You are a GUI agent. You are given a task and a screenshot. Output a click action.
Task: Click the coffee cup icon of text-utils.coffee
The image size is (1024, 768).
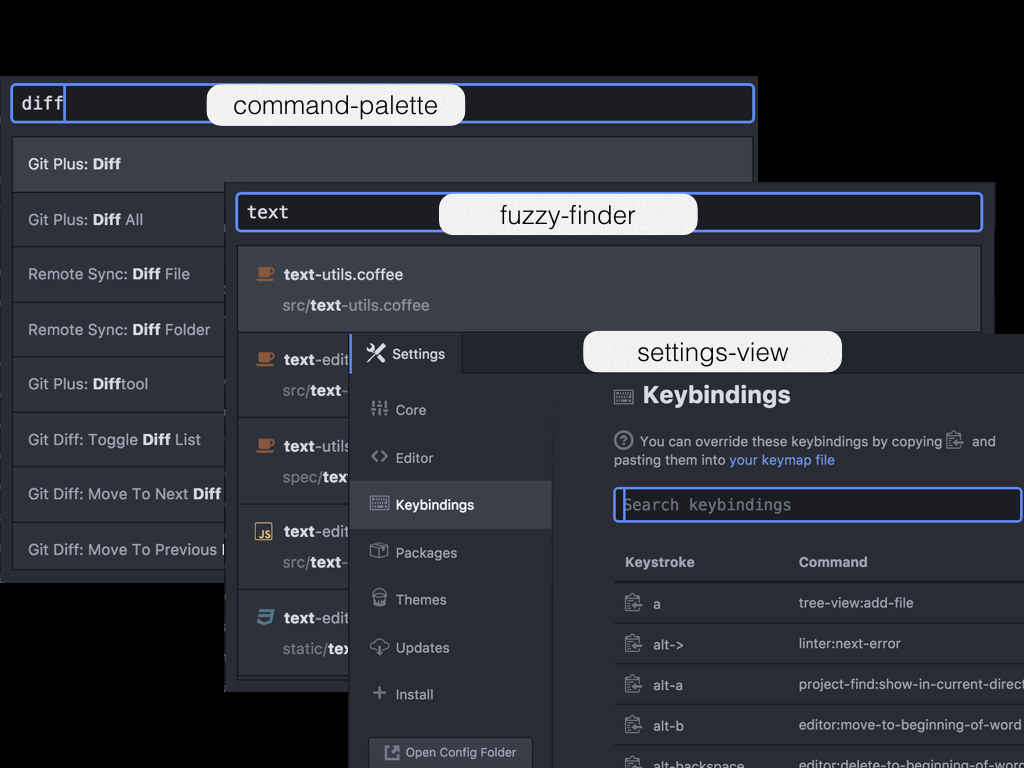[x=265, y=274]
